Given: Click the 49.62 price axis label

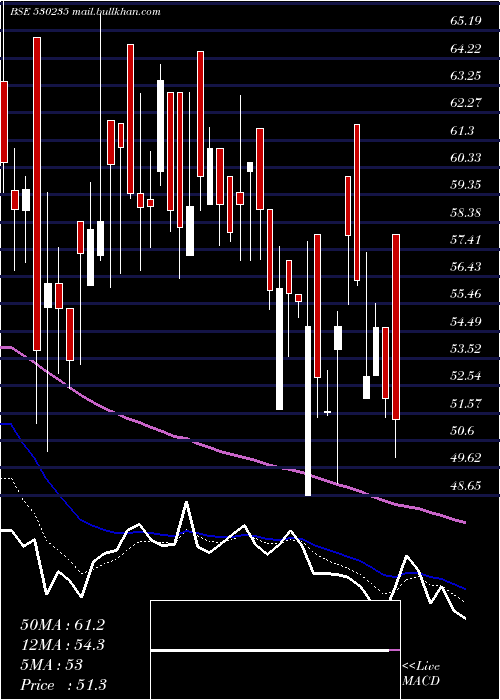Looking at the screenshot, I should point(466,458).
